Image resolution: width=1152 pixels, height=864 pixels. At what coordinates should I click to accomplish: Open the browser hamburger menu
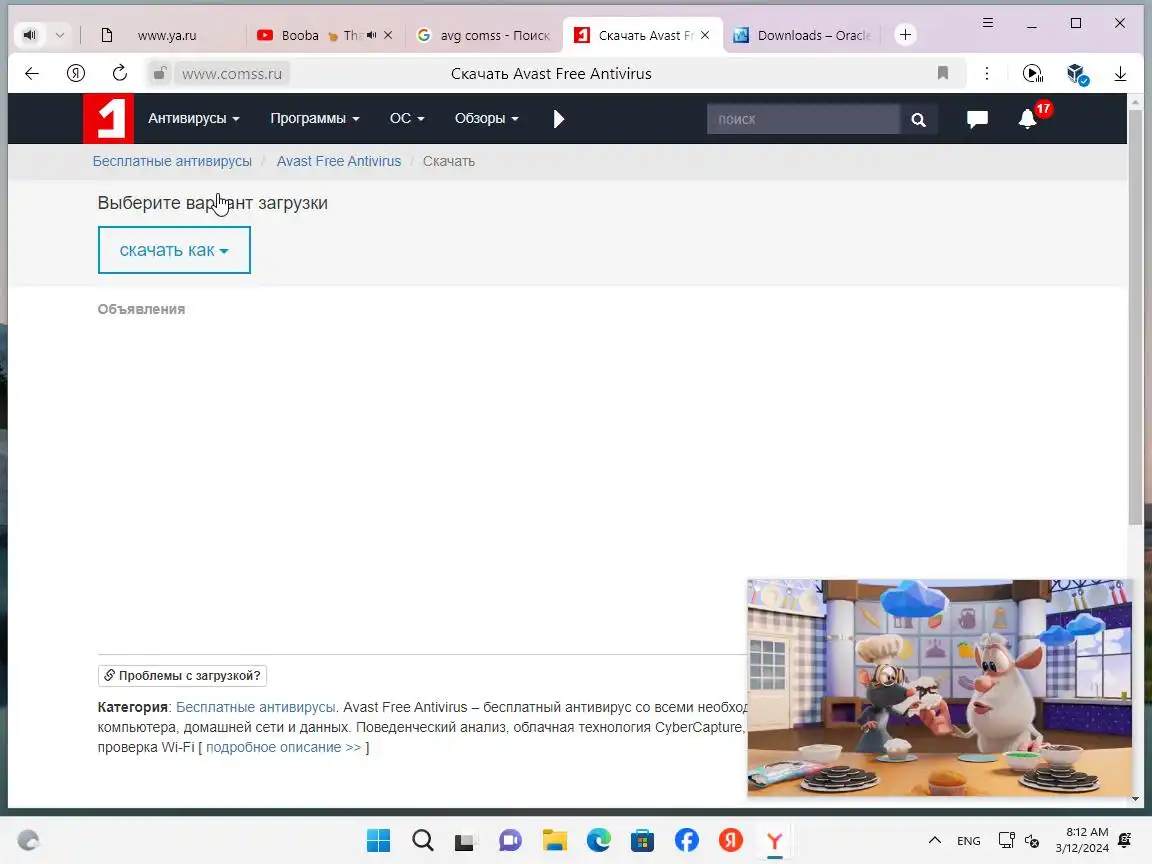[x=988, y=23]
